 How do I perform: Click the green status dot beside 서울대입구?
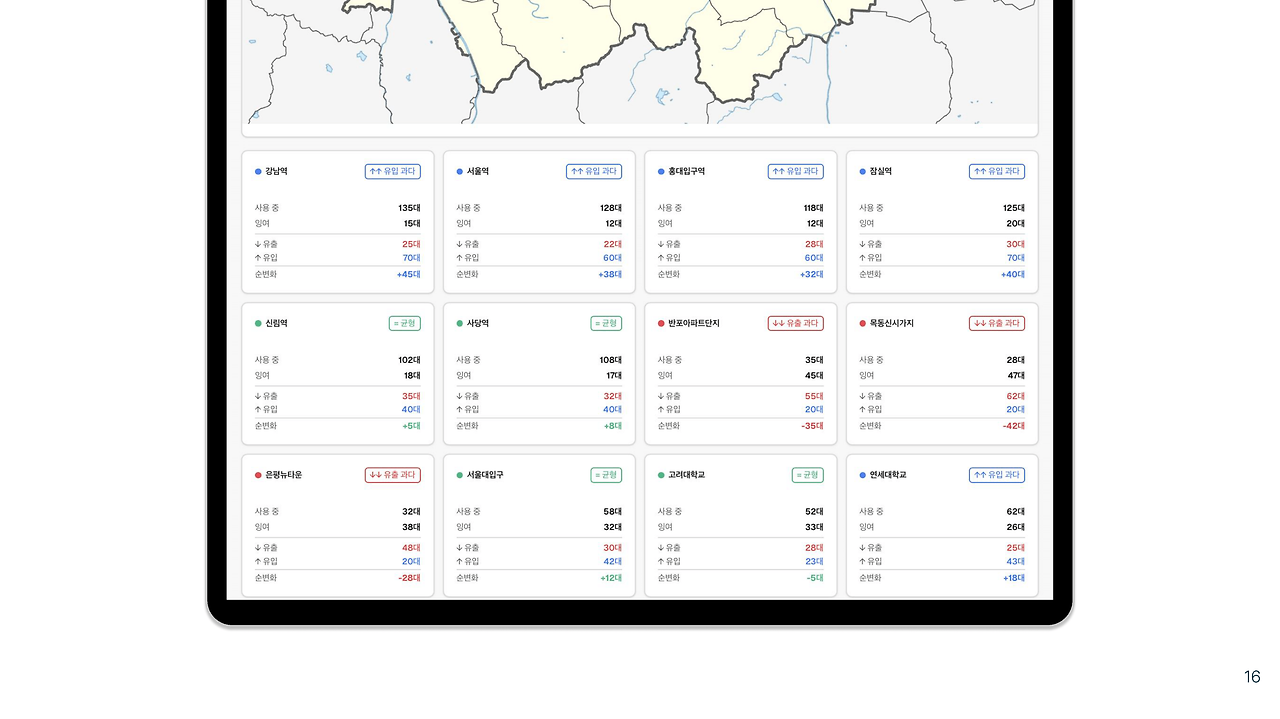(x=460, y=475)
